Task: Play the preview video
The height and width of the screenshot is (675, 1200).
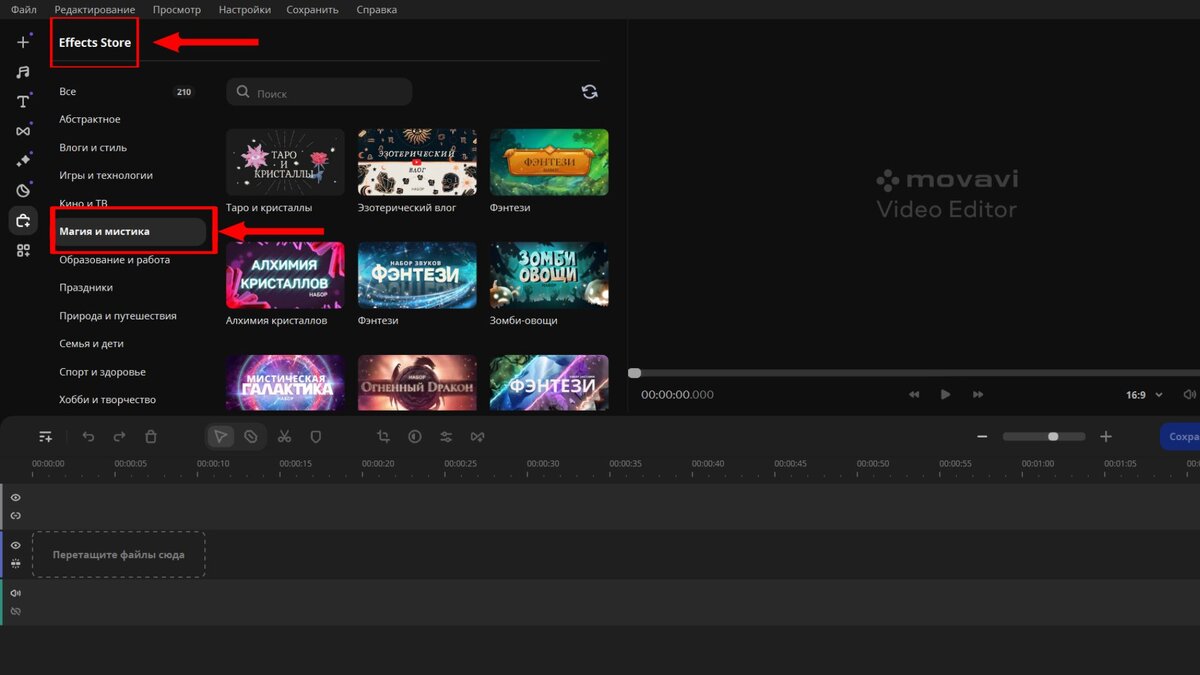Action: (946, 395)
